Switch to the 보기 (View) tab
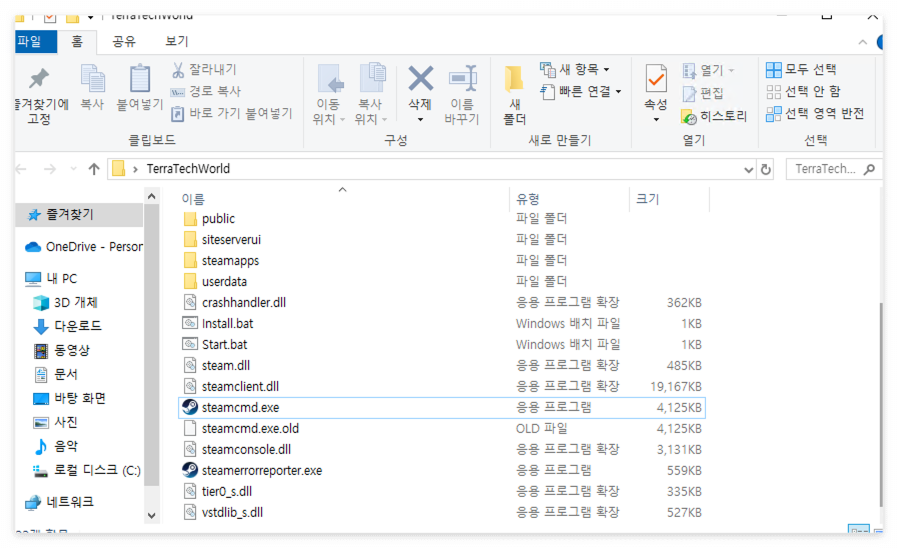This screenshot has height=548, width=898. (x=176, y=41)
